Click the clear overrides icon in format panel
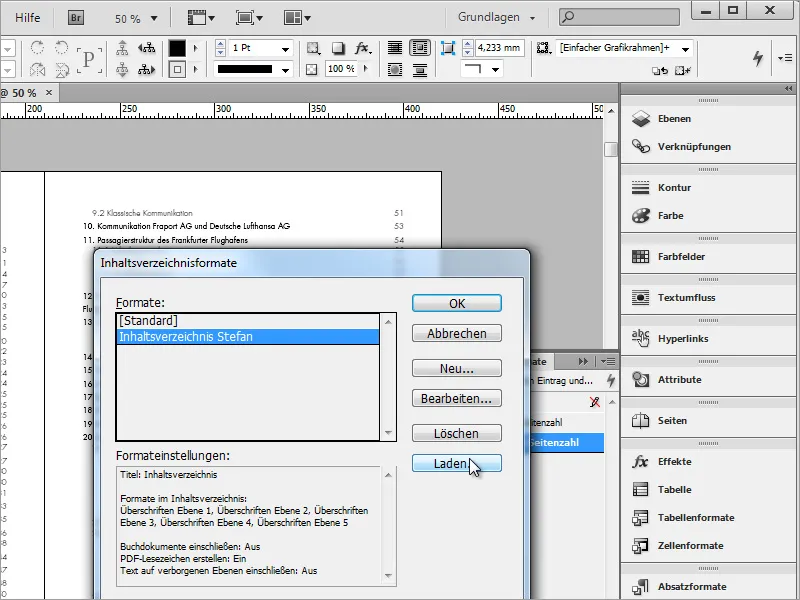The width and height of the screenshot is (800, 600). (x=594, y=402)
